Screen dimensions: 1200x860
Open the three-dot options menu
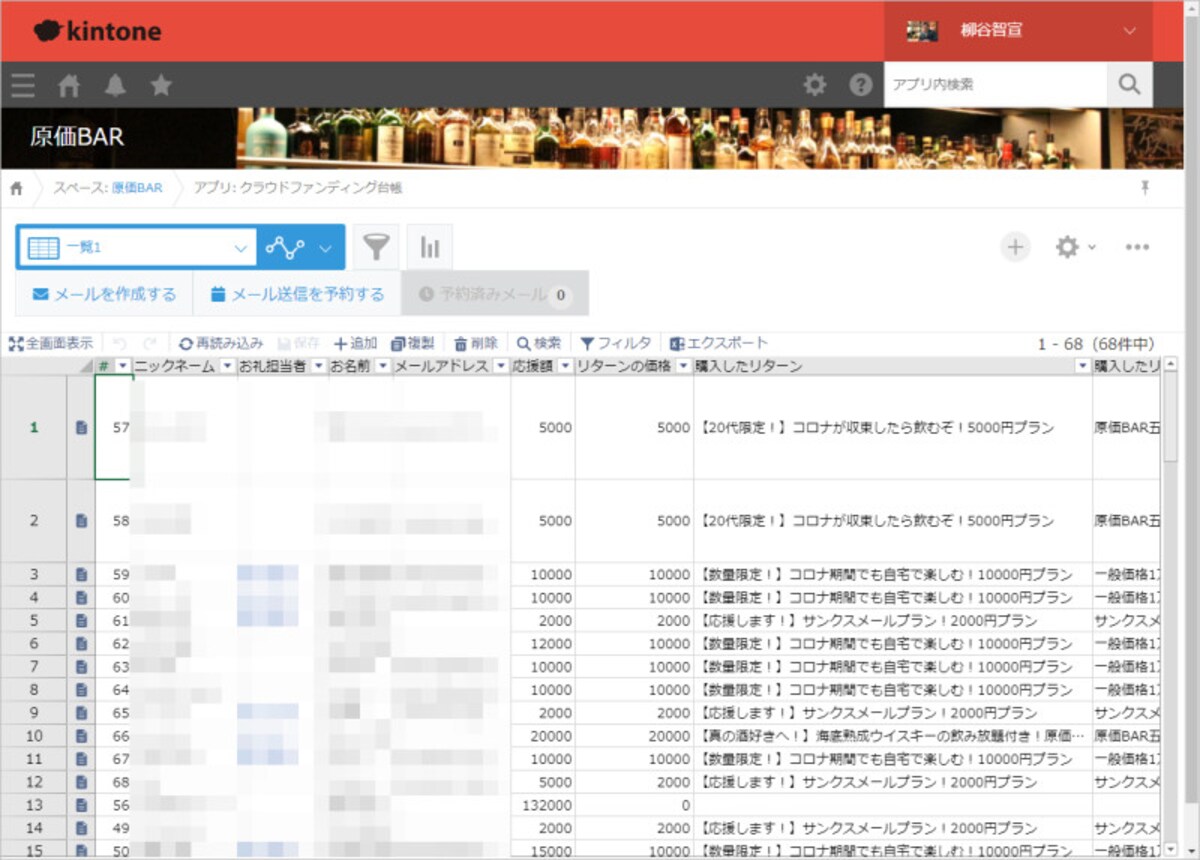(1137, 247)
